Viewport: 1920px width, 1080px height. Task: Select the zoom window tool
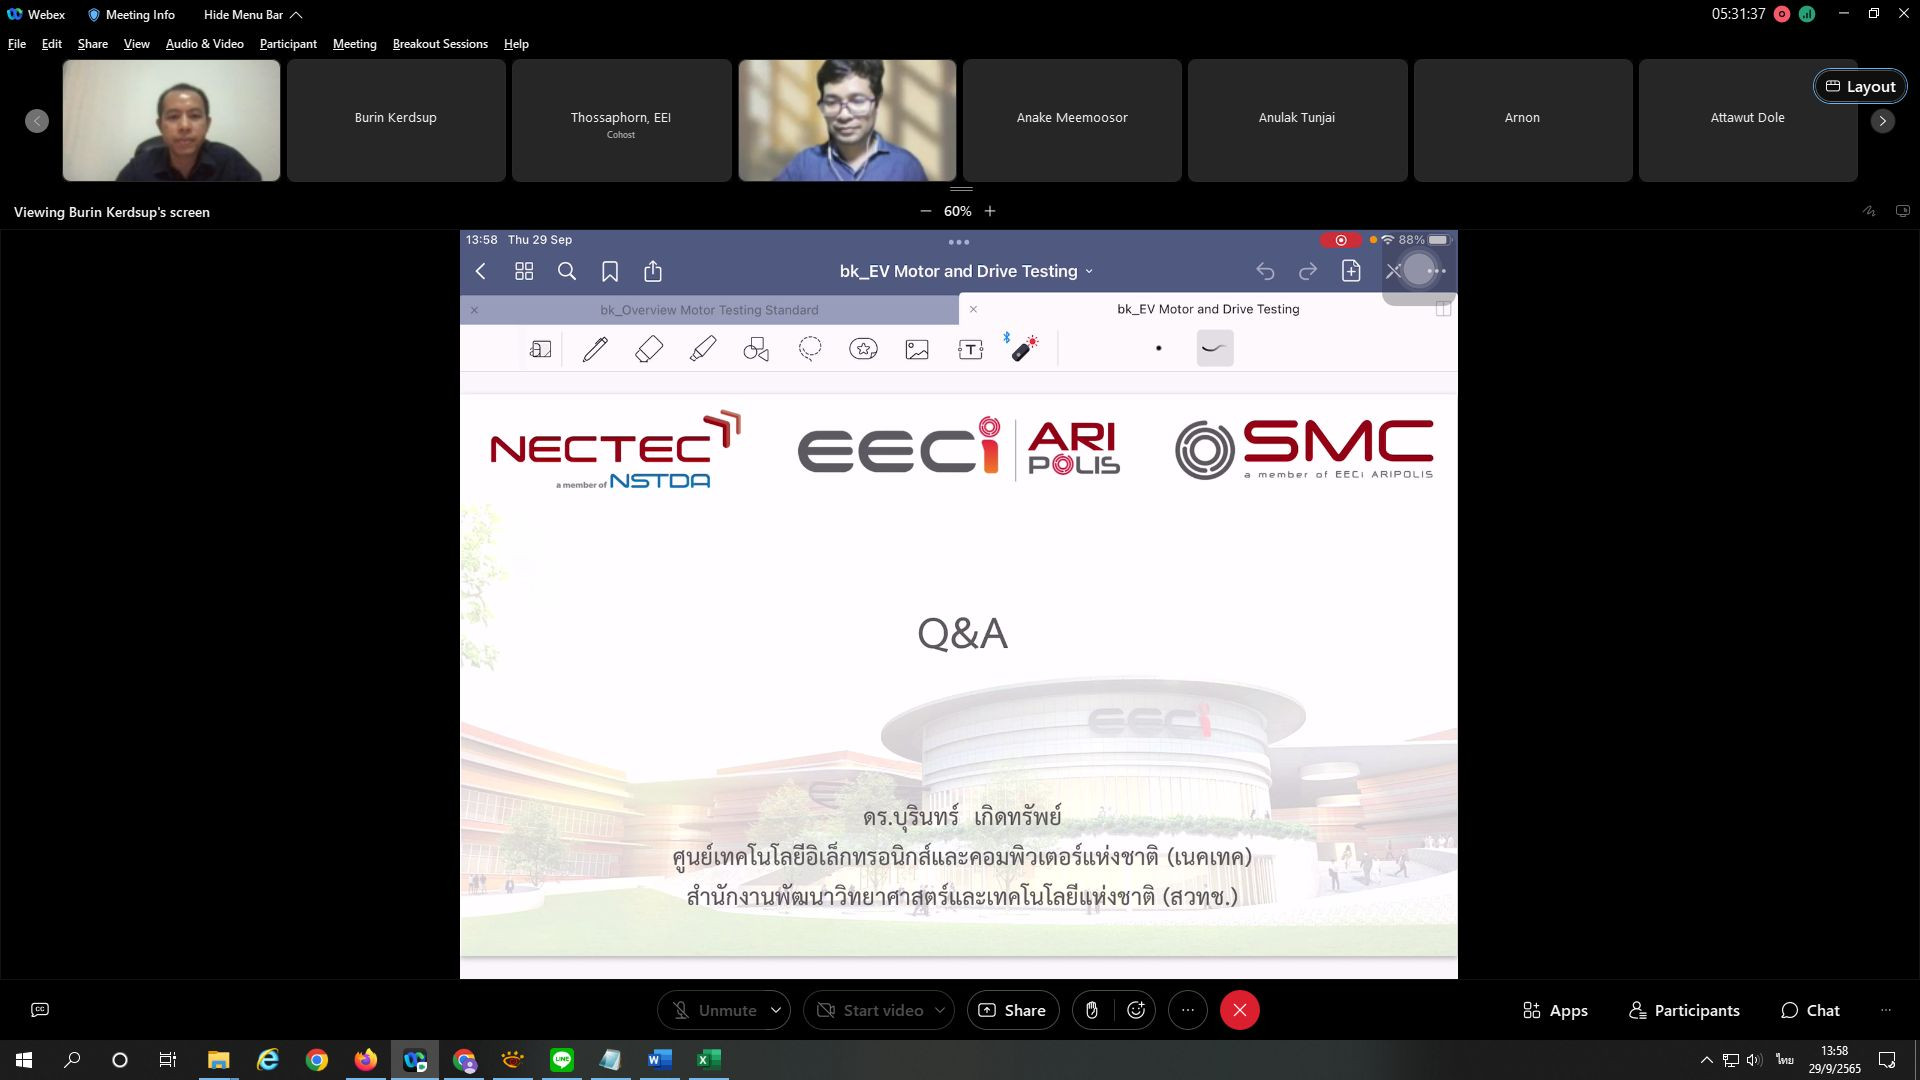pos(541,349)
